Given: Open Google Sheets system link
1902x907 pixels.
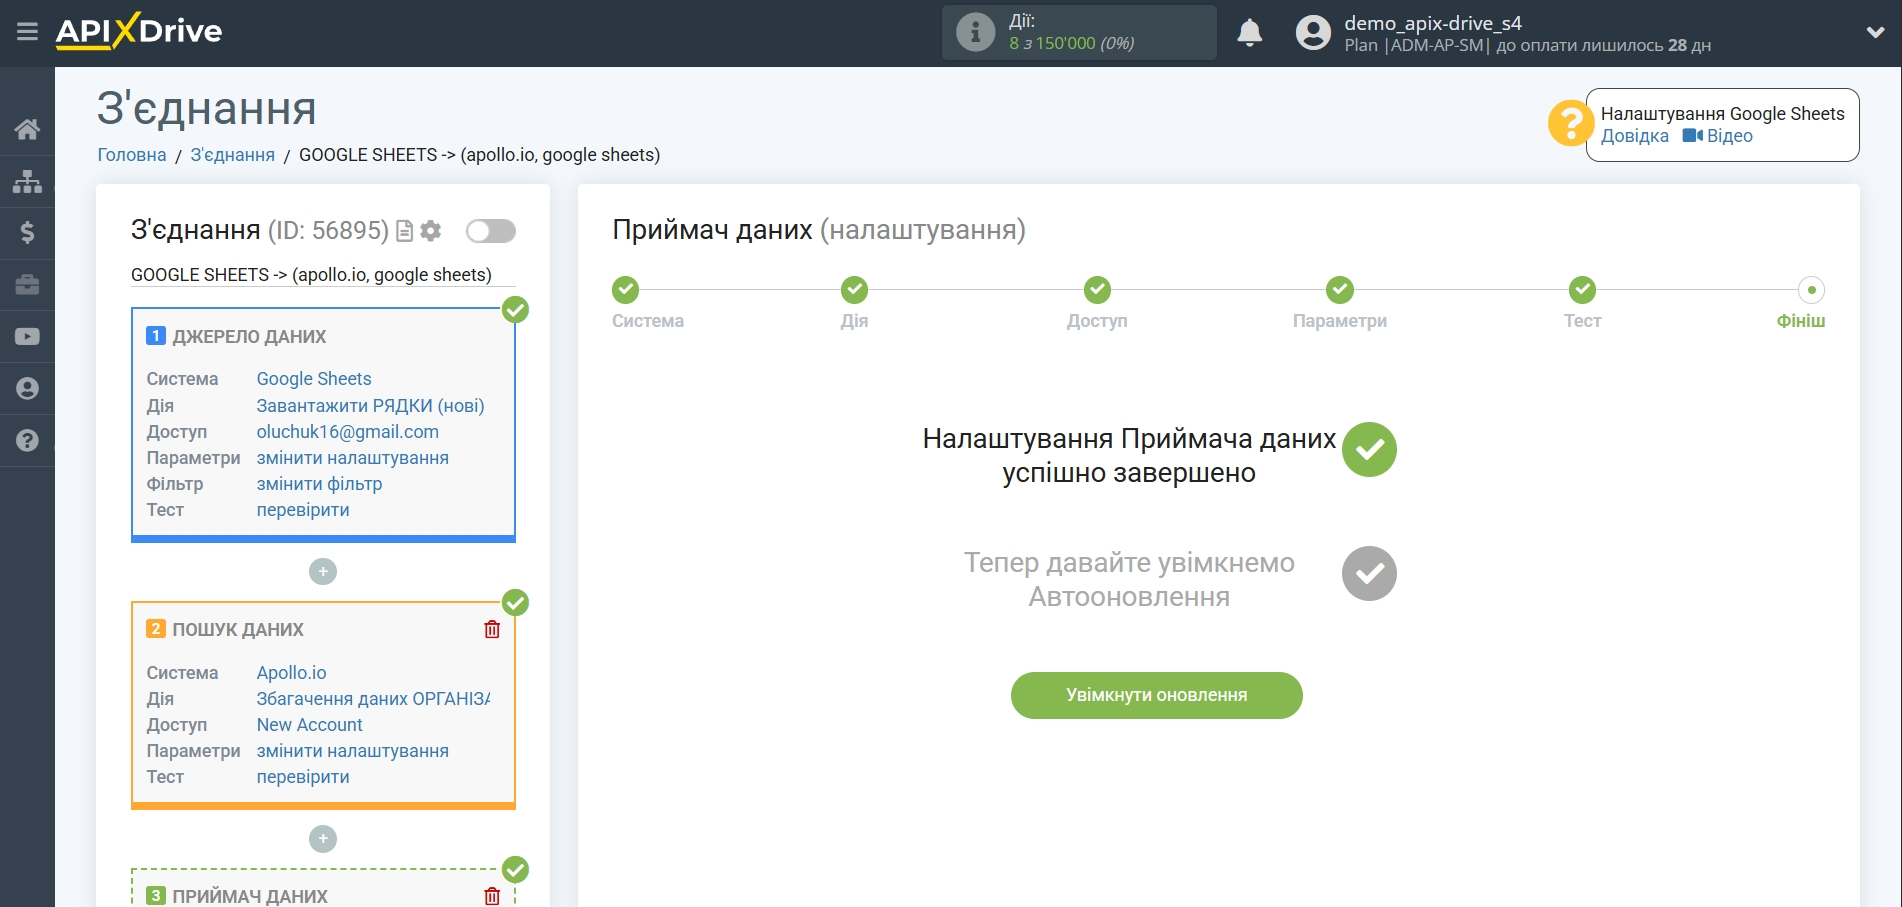Looking at the screenshot, I should (x=314, y=379).
